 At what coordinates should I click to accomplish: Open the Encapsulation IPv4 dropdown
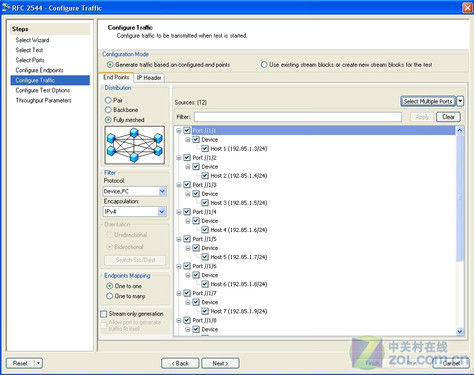pos(162,212)
